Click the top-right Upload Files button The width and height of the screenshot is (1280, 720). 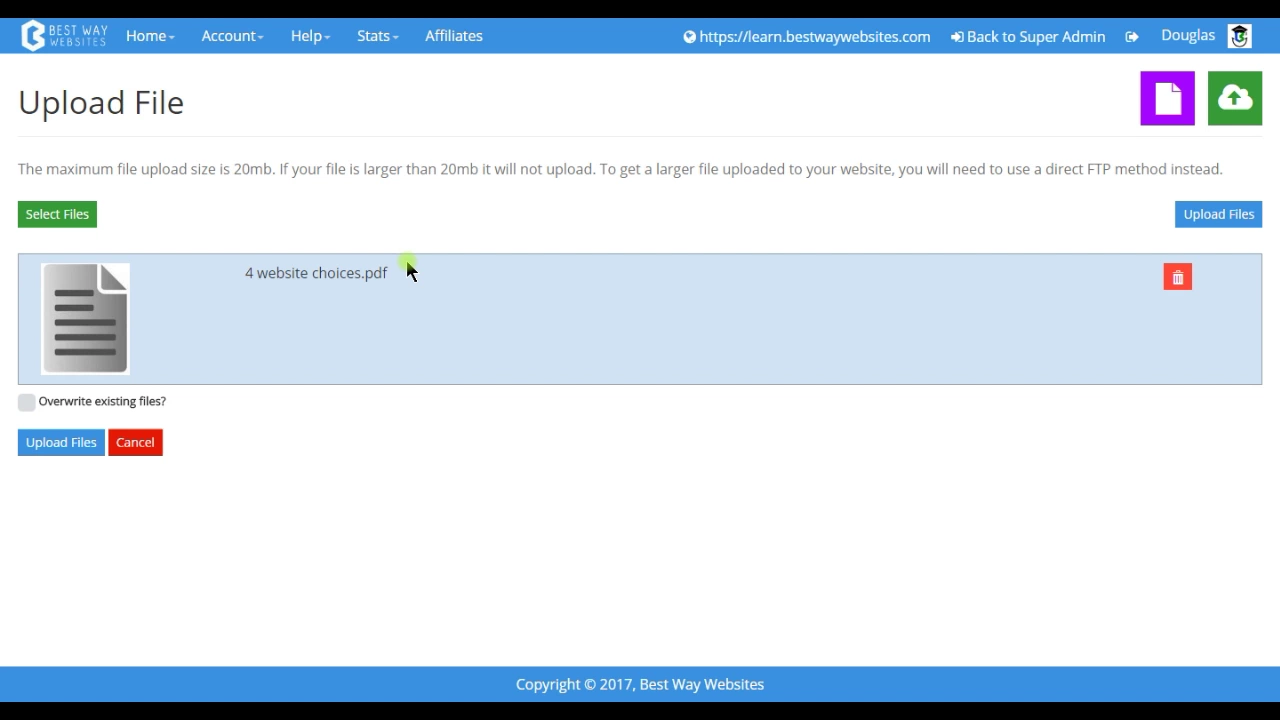(x=1218, y=214)
